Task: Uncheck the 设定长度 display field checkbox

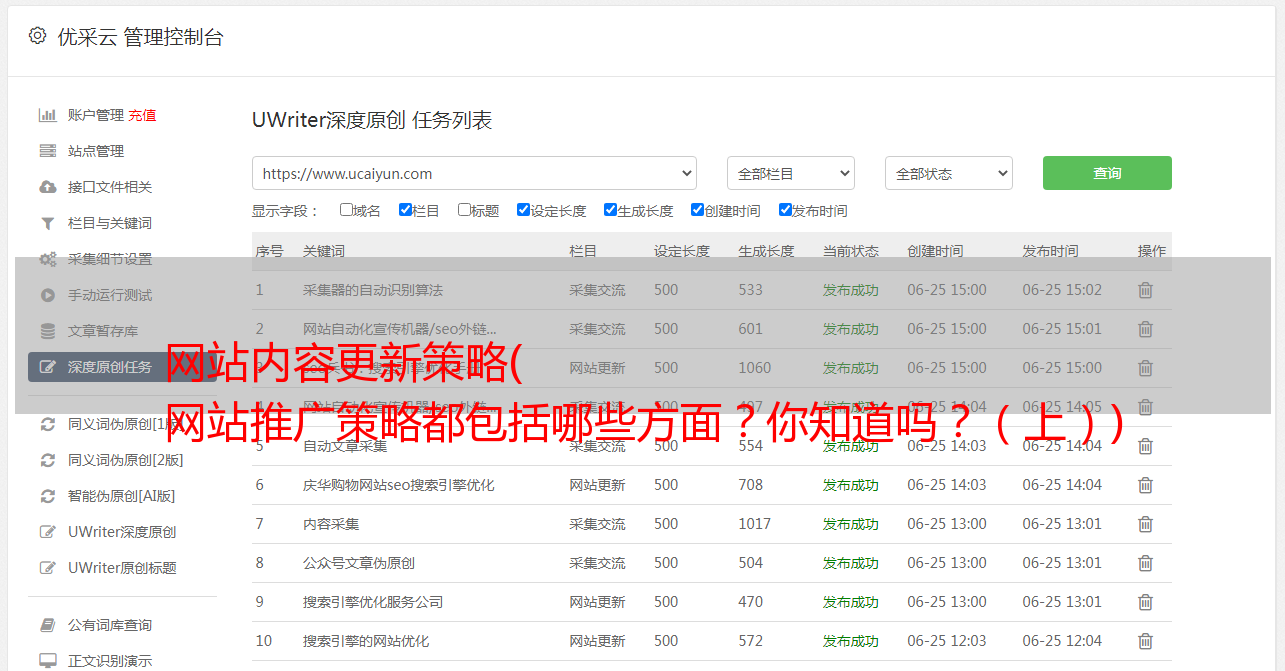Action: point(523,210)
